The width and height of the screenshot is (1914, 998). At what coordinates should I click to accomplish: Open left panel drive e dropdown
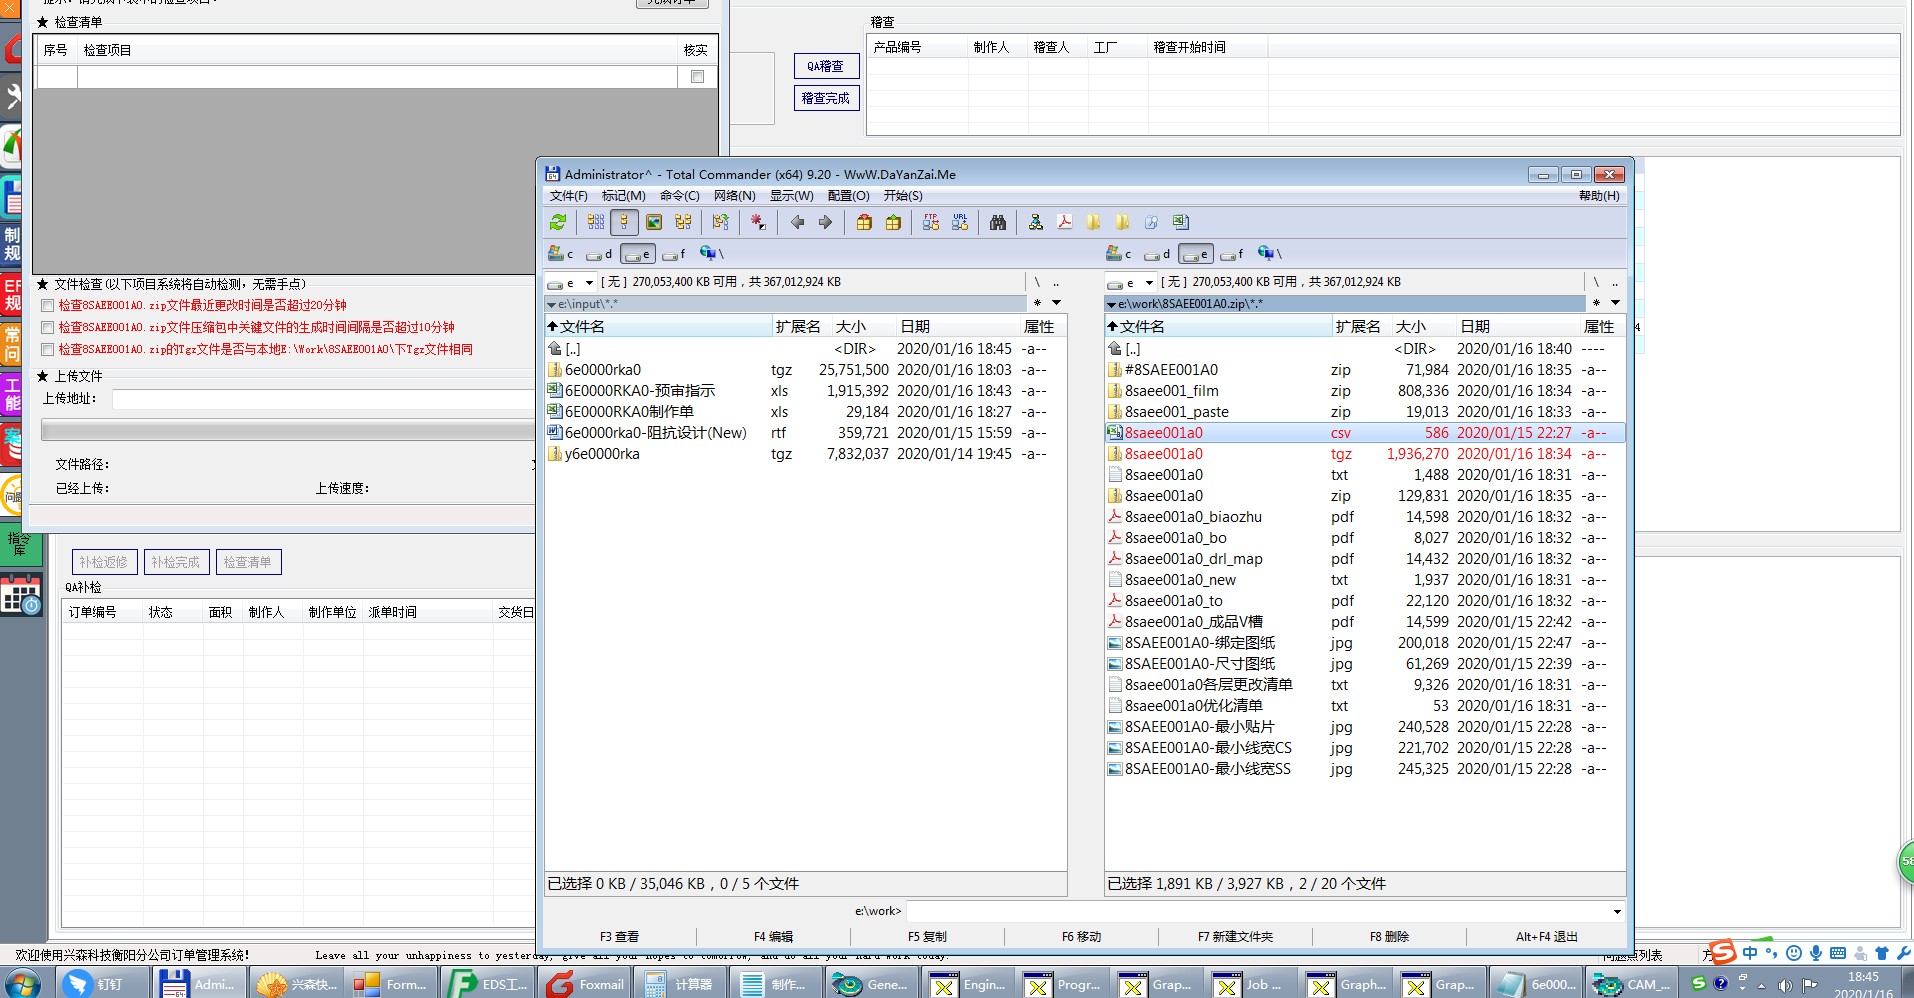589,283
